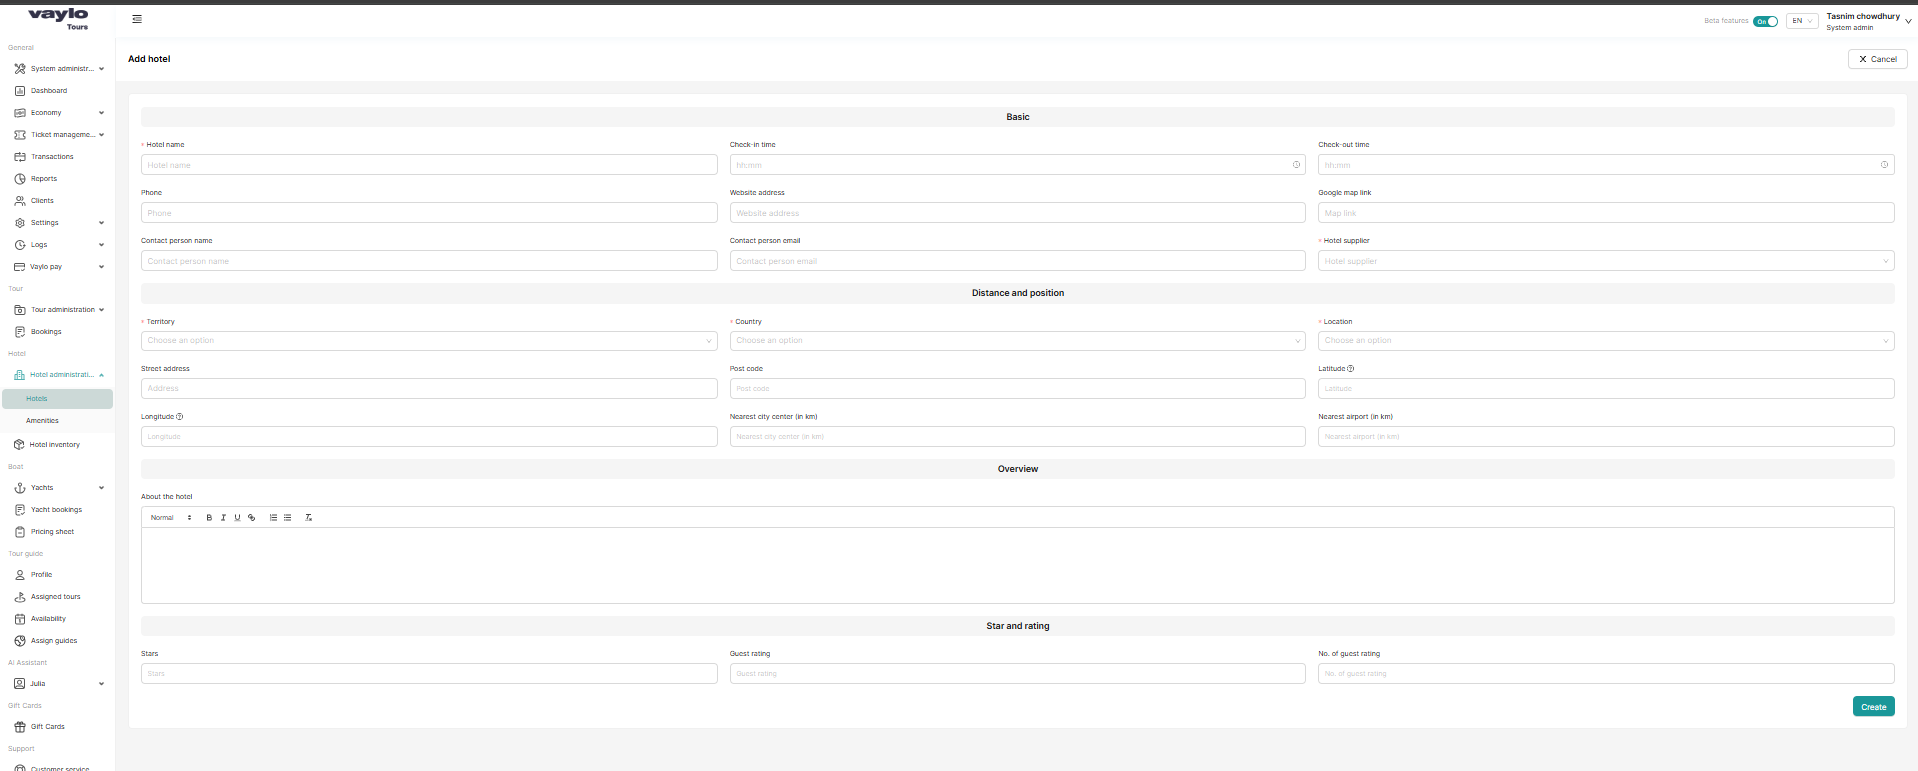1918x771 pixels.
Task: Collapse the sidebar with the hamburger icon
Action: click(x=137, y=19)
